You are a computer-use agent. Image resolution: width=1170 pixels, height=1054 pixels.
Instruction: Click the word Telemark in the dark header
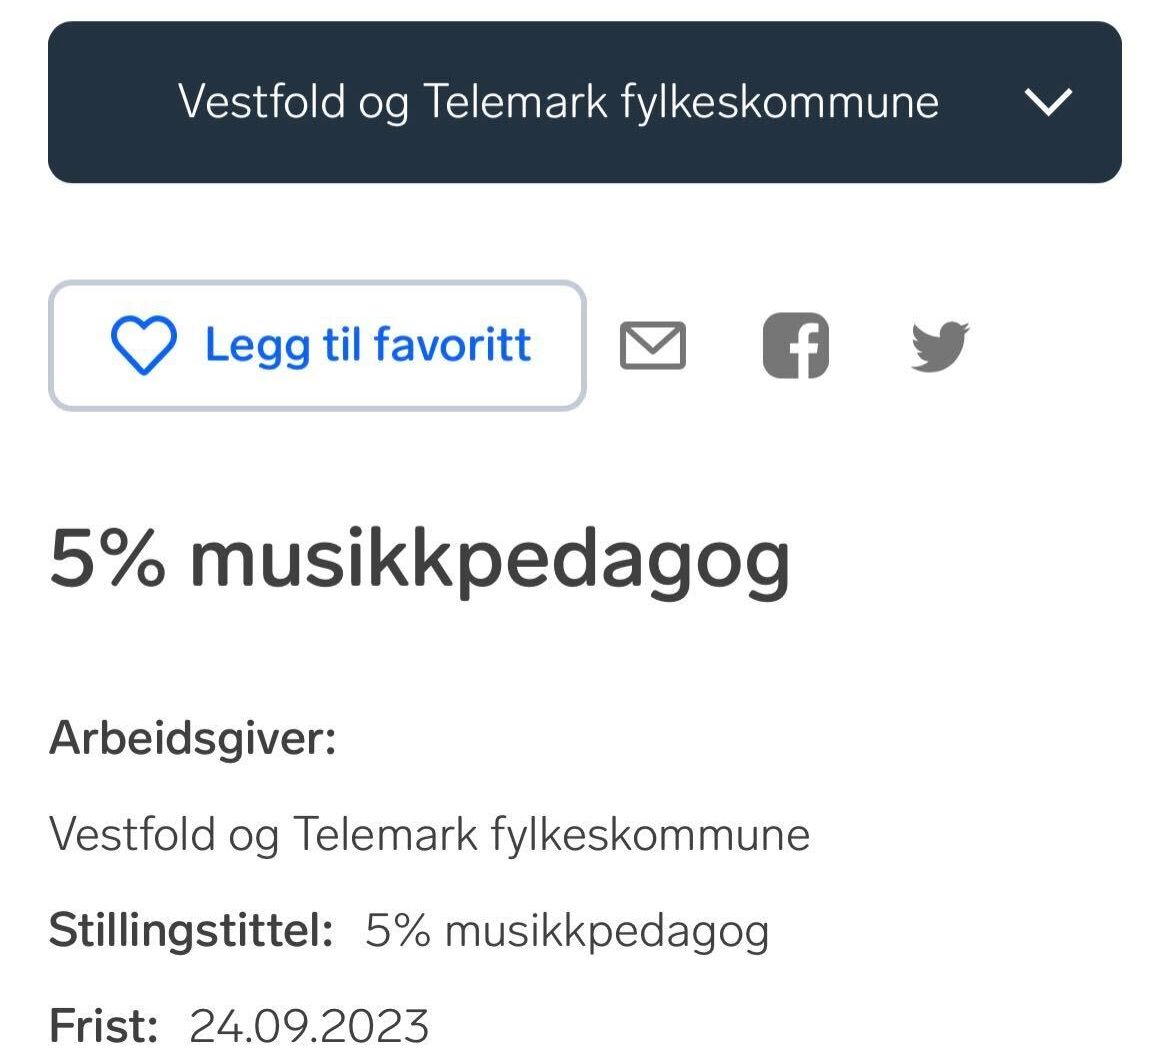tap(516, 102)
